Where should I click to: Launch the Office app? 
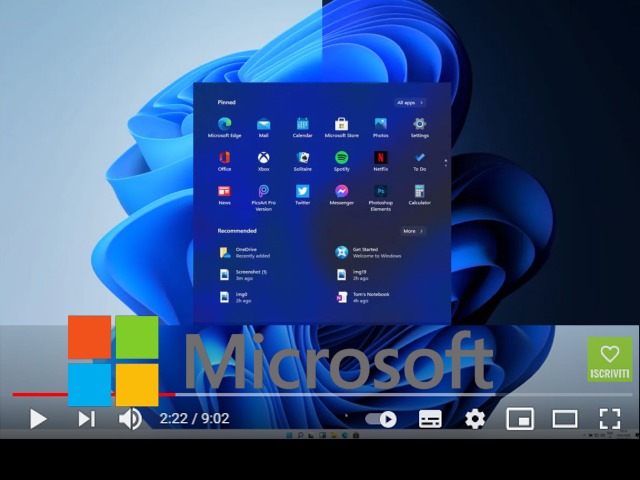click(224, 161)
